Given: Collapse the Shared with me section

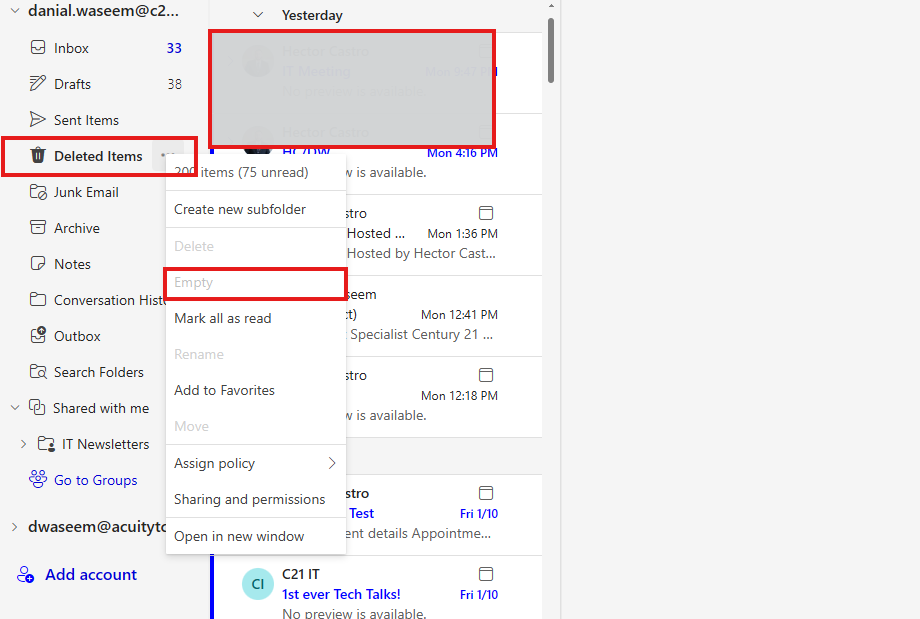Looking at the screenshot, I should click(15, 408).
